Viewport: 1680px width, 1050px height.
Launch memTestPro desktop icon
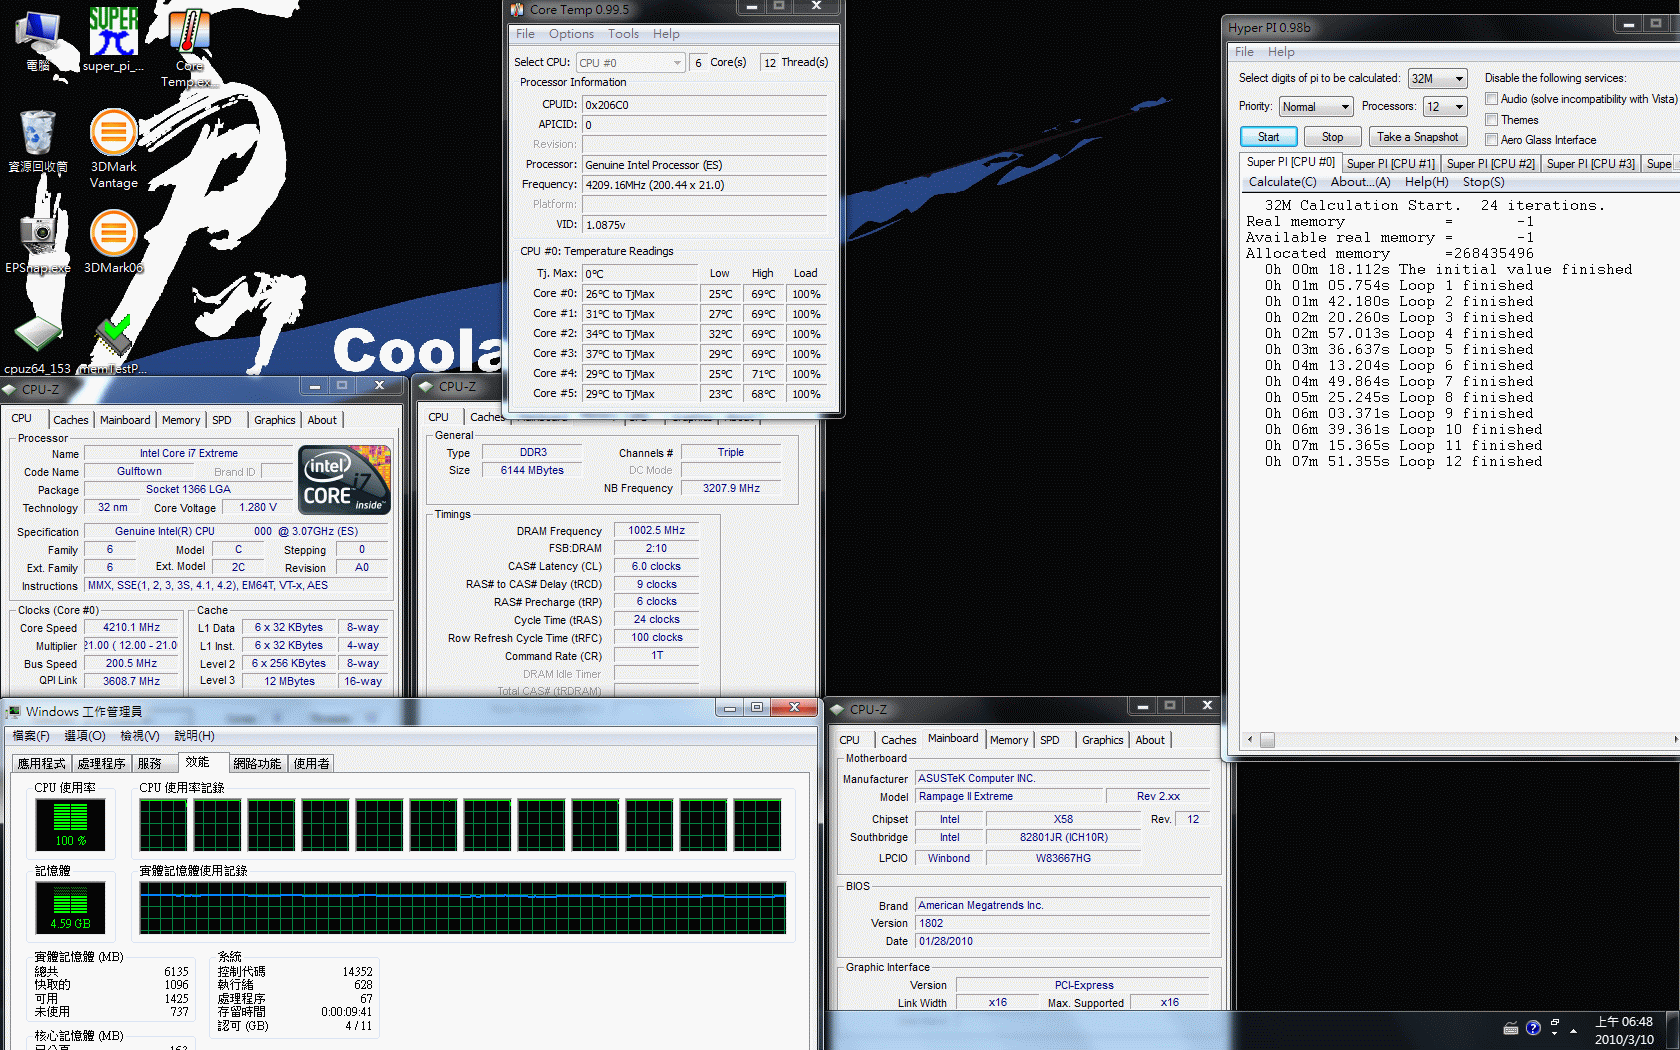(113, 345)
